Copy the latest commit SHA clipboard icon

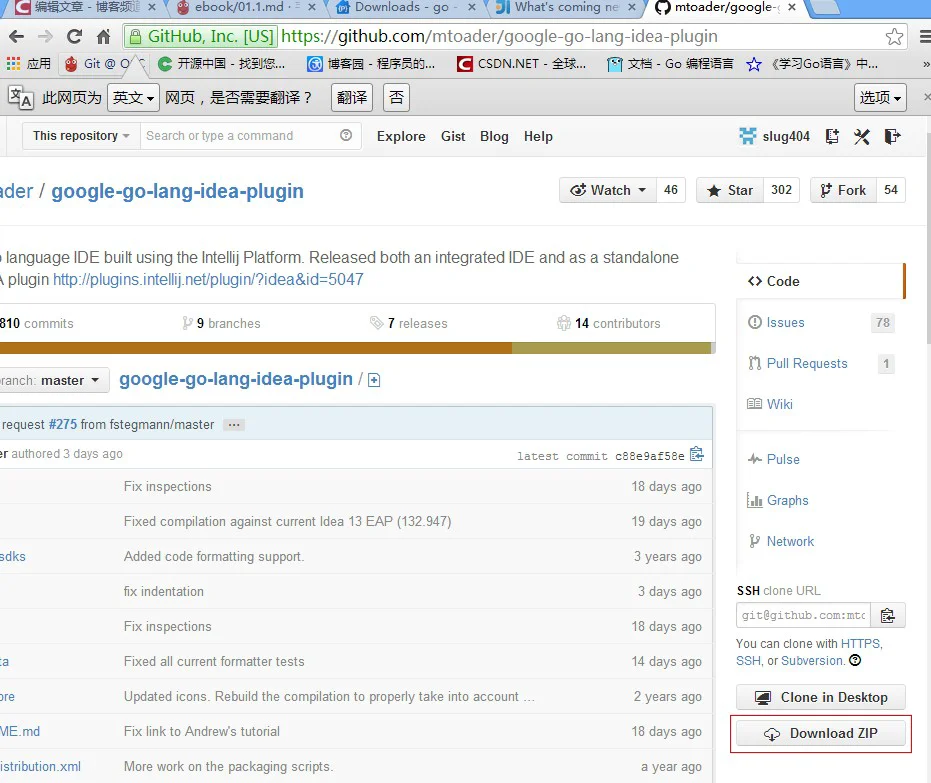697,455
